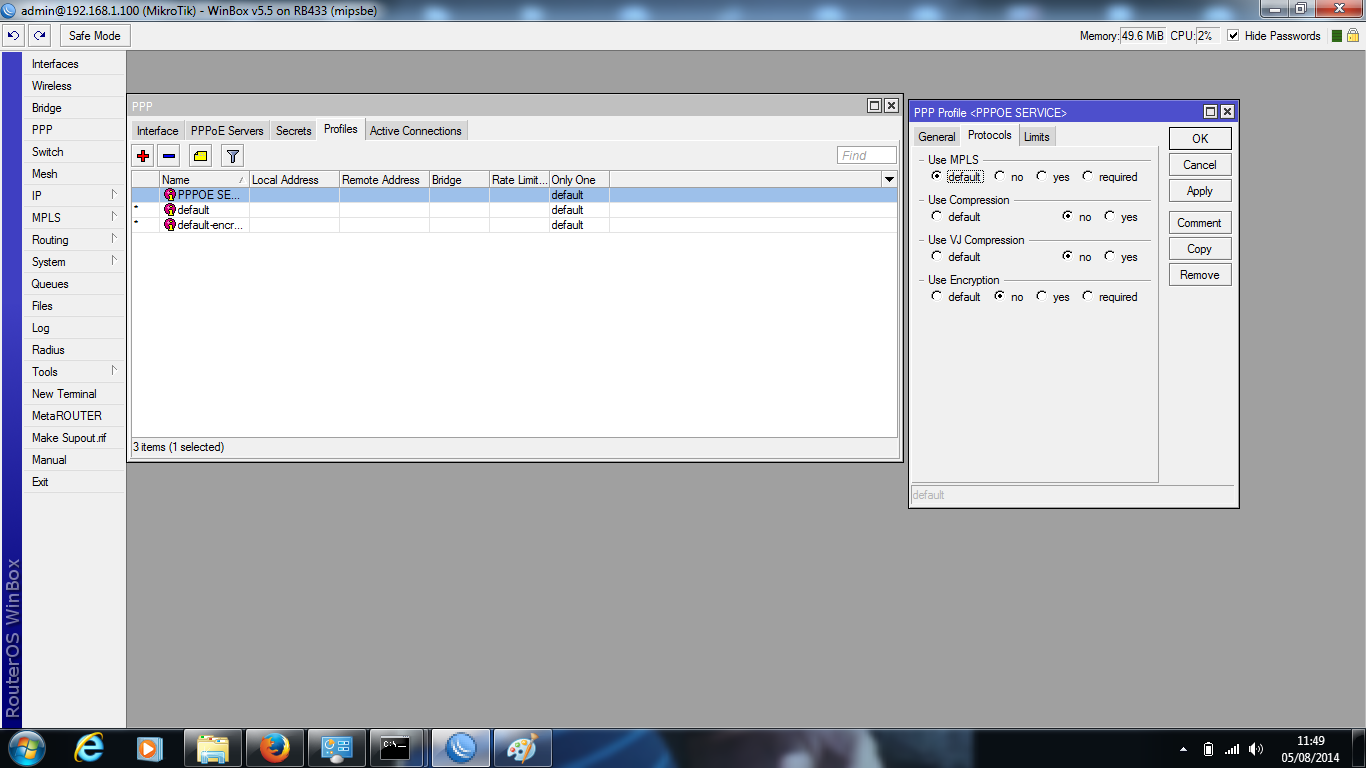1366x768 pixels.
Task: Click the battery tray icon
Action: click(1208, 749)
